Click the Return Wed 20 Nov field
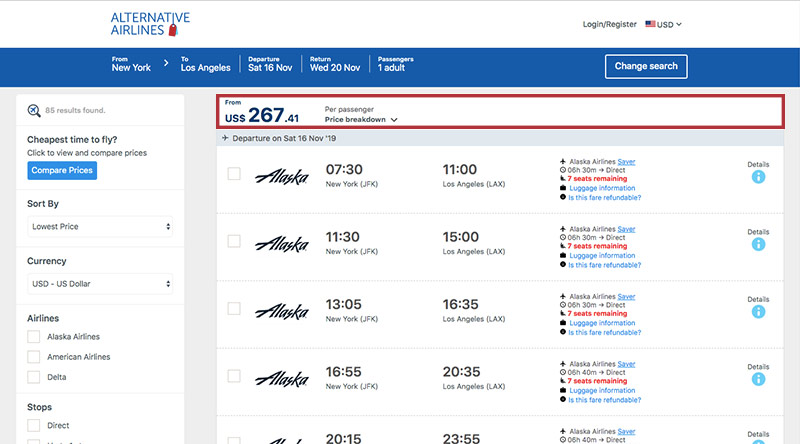This screenshot has height=444, width=800. pyautogui.click(x=335, y=64)
